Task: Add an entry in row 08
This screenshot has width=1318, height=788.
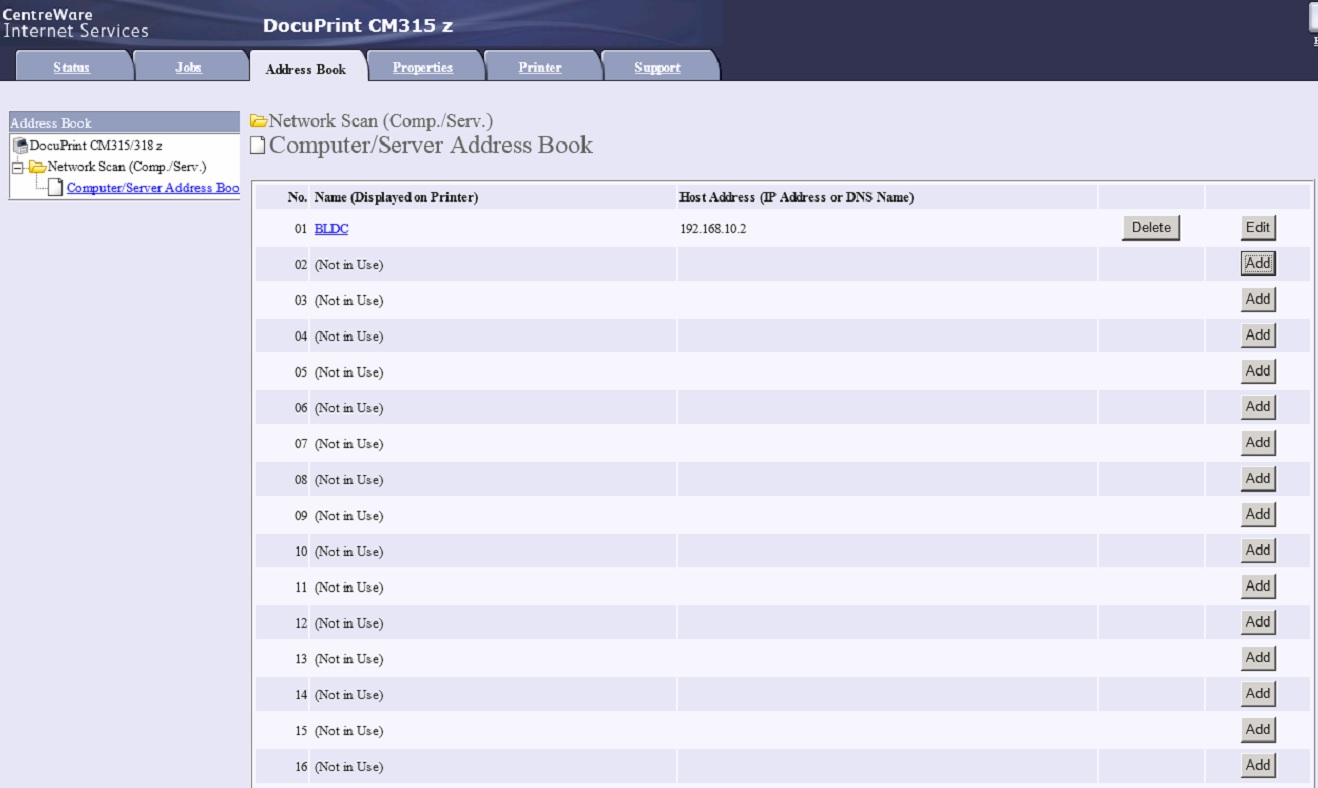Action: click(x=1258, y=479)
